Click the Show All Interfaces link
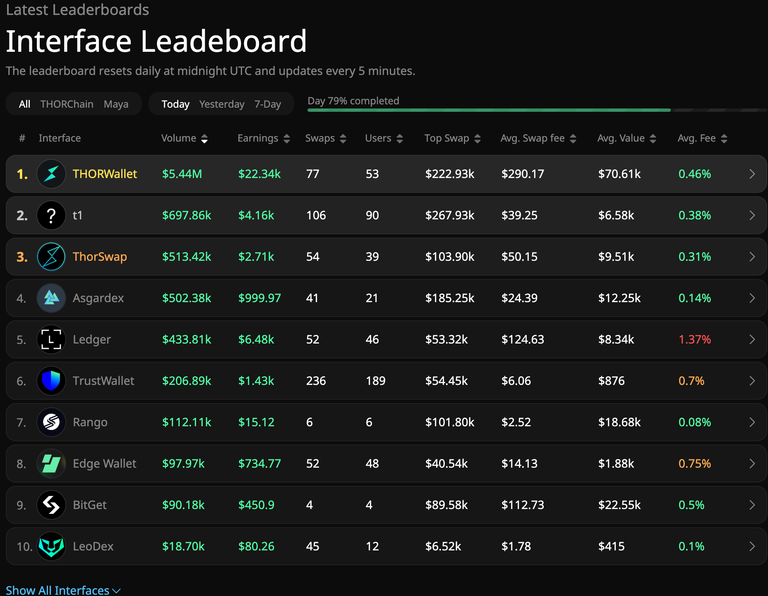Viewport: 768px width, 596px height. click(63, 590)
